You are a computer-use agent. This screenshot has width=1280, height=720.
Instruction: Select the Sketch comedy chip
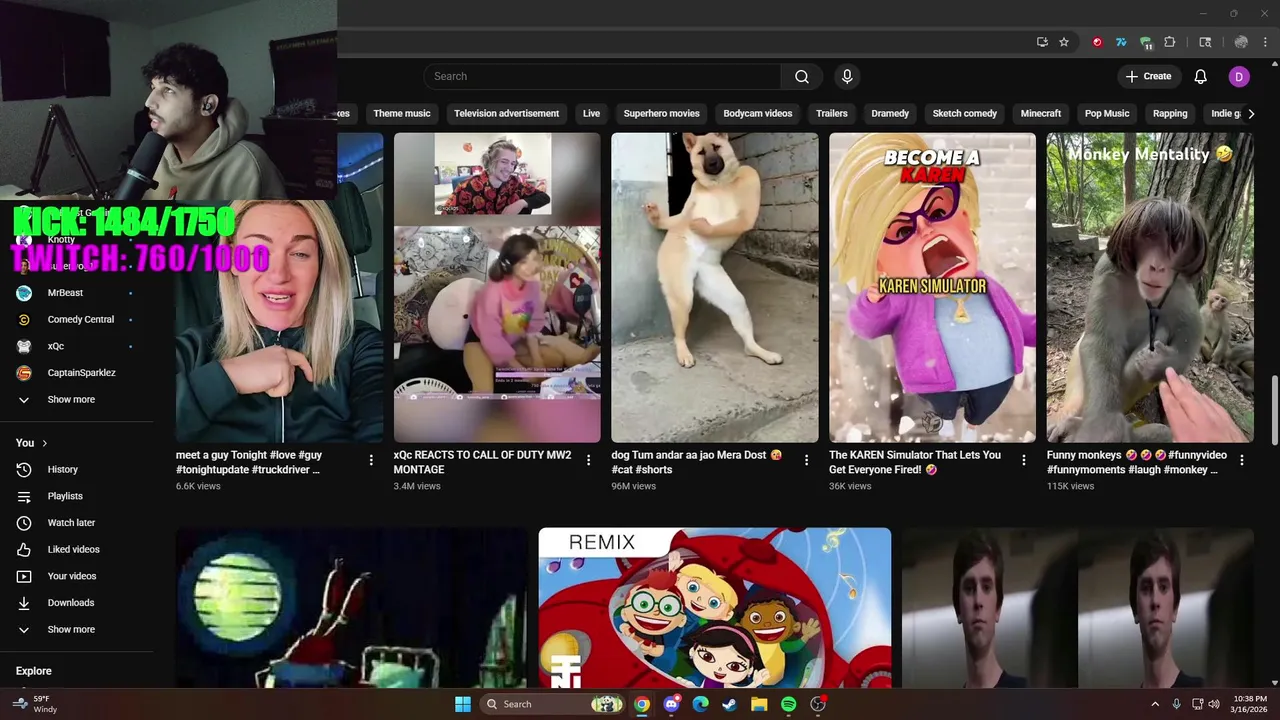[x=964, y=113]
